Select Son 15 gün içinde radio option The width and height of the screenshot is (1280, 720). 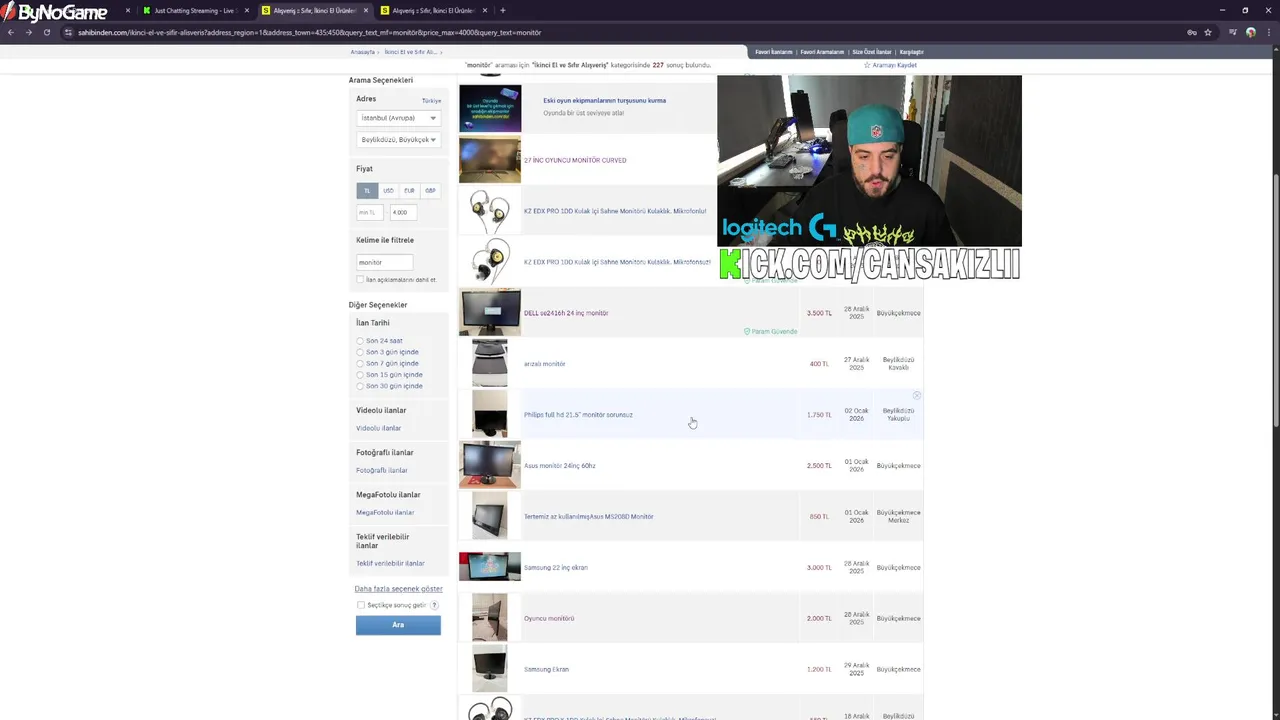(360, 375)
